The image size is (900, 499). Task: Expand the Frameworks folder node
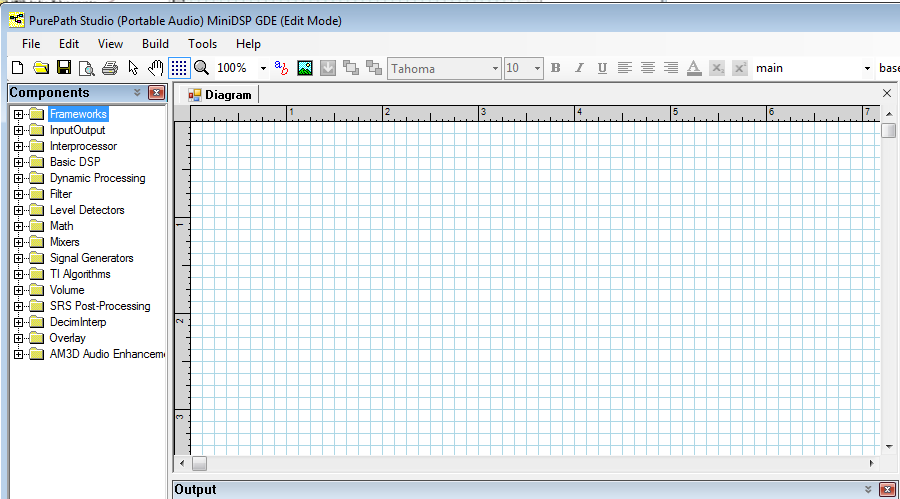[18, 114]
